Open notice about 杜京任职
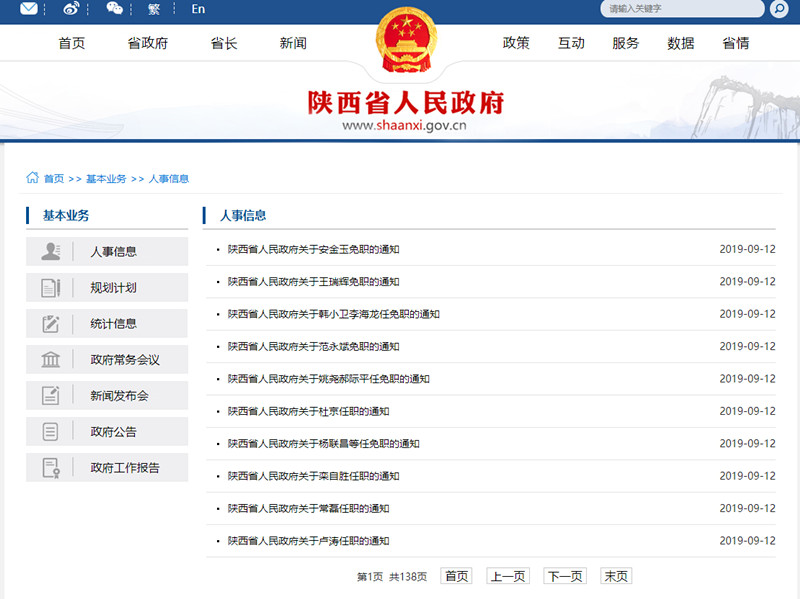Image resolution: width=800 pixels, height=599 pixels. (308, 411)
